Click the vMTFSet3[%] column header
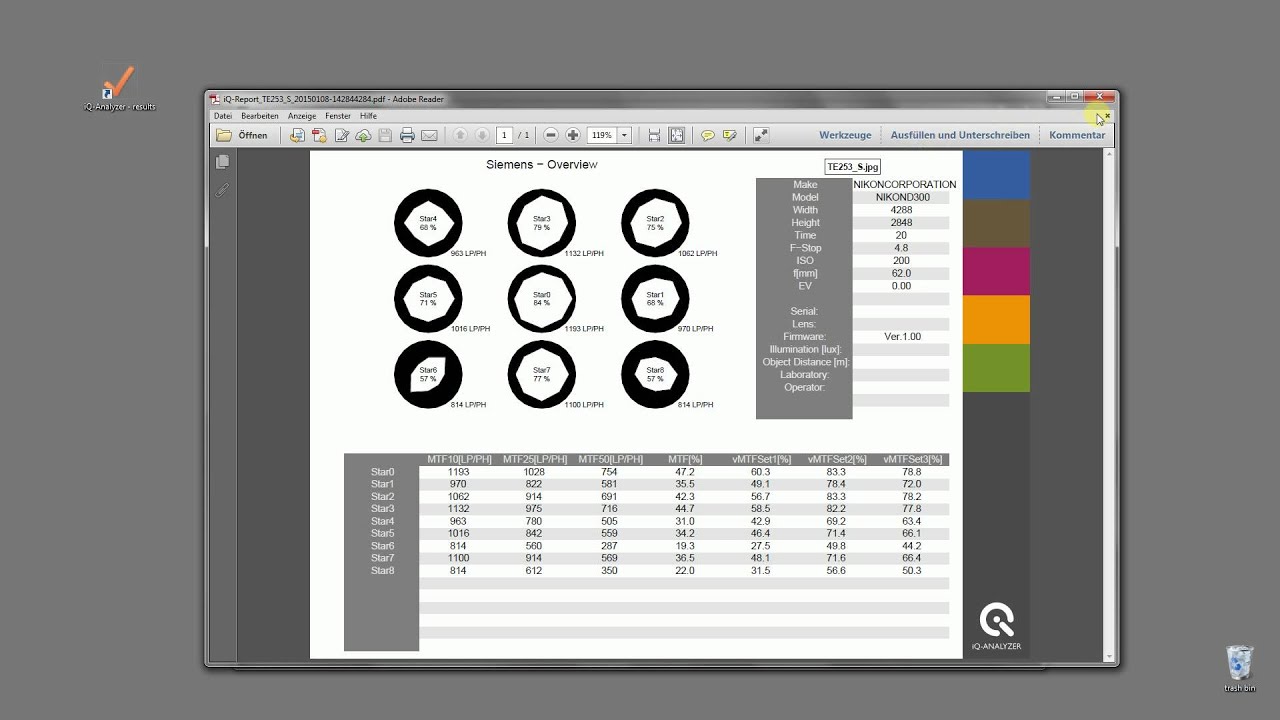The width and height of the screenshot is (1280, 720). pyautogui.click(x=912, y=459)
